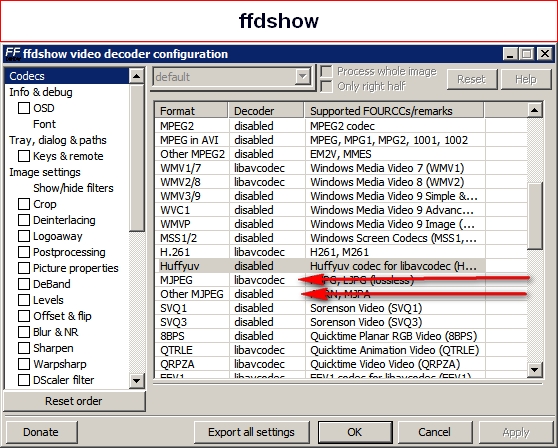Enable the Logoaway checkbox

(x=24, y=236)
